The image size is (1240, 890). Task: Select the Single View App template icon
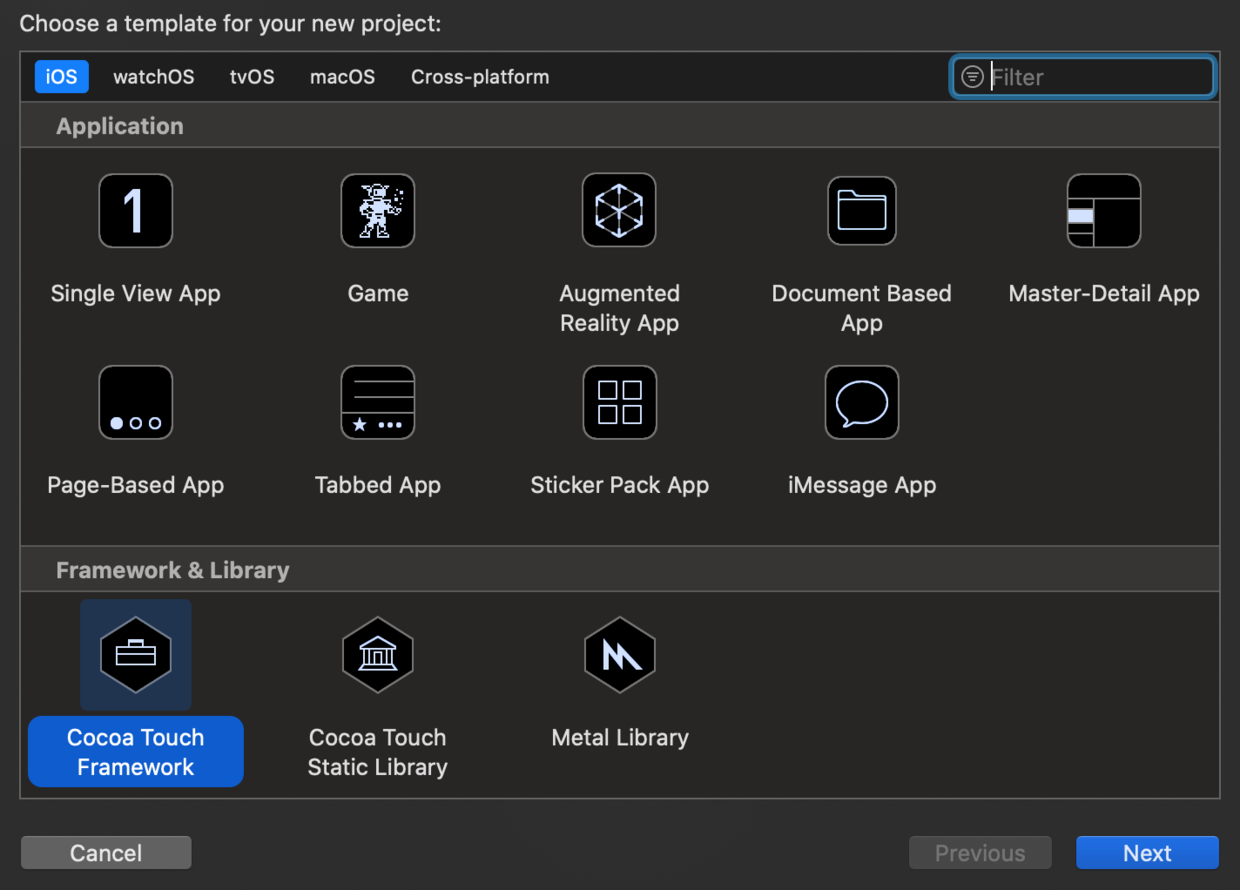tap(135, 210)
